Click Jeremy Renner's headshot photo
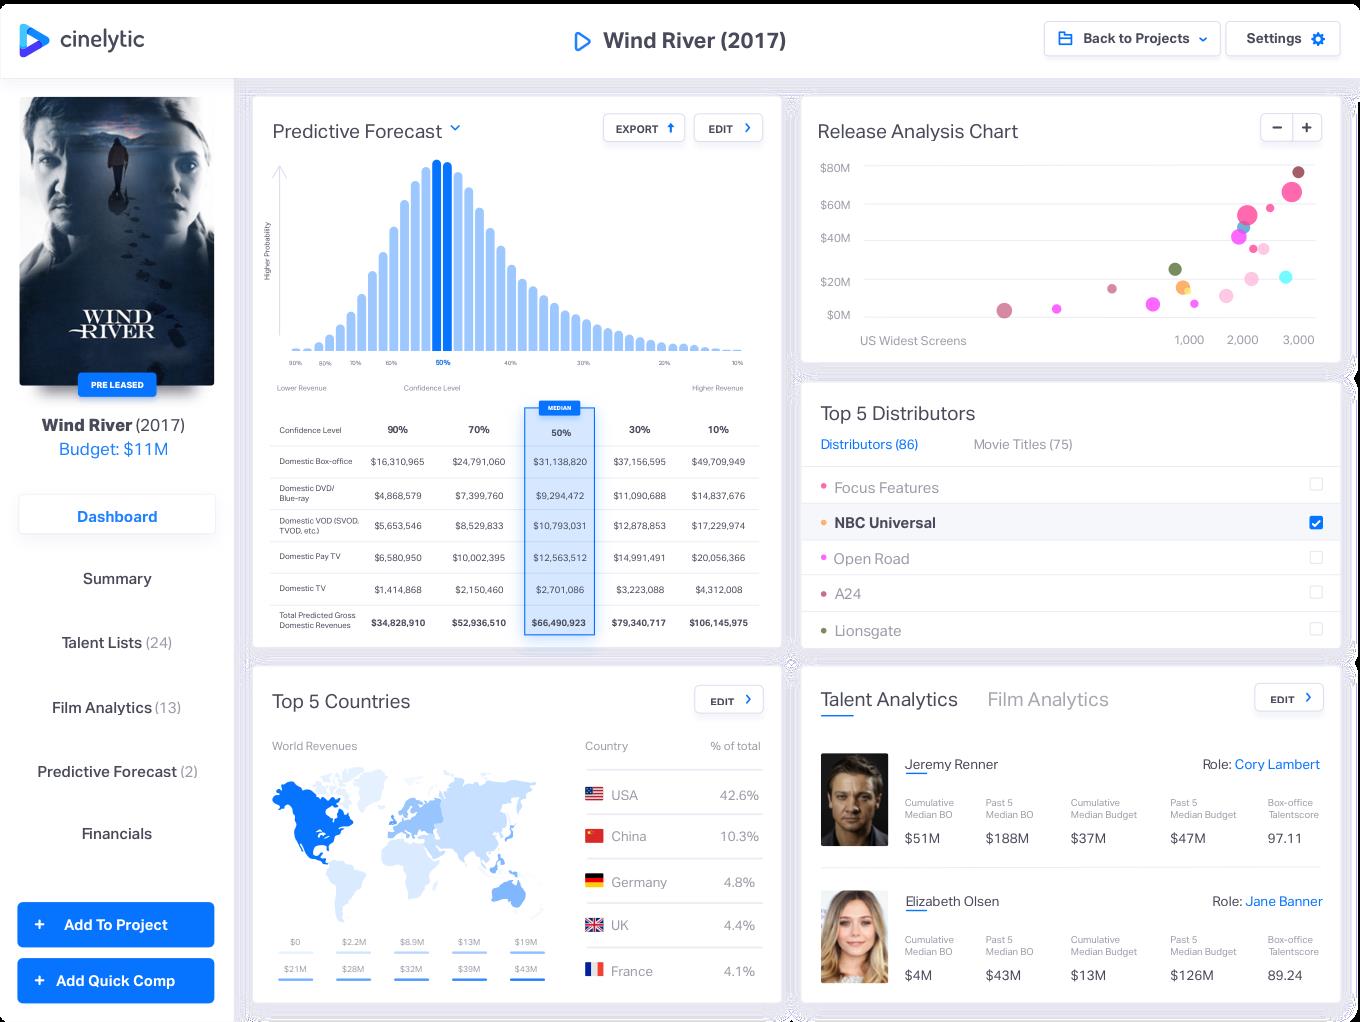 click(854, 800)
